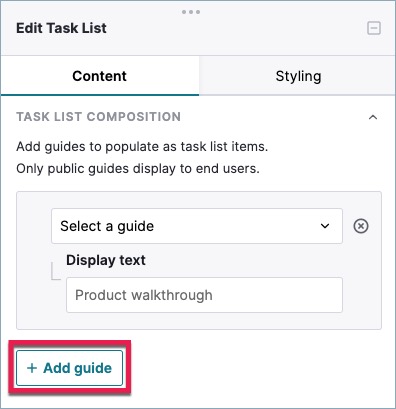396x409 pixels.
Task: Click the 'Add guides to populate' description text
Action: click(142, 147)
